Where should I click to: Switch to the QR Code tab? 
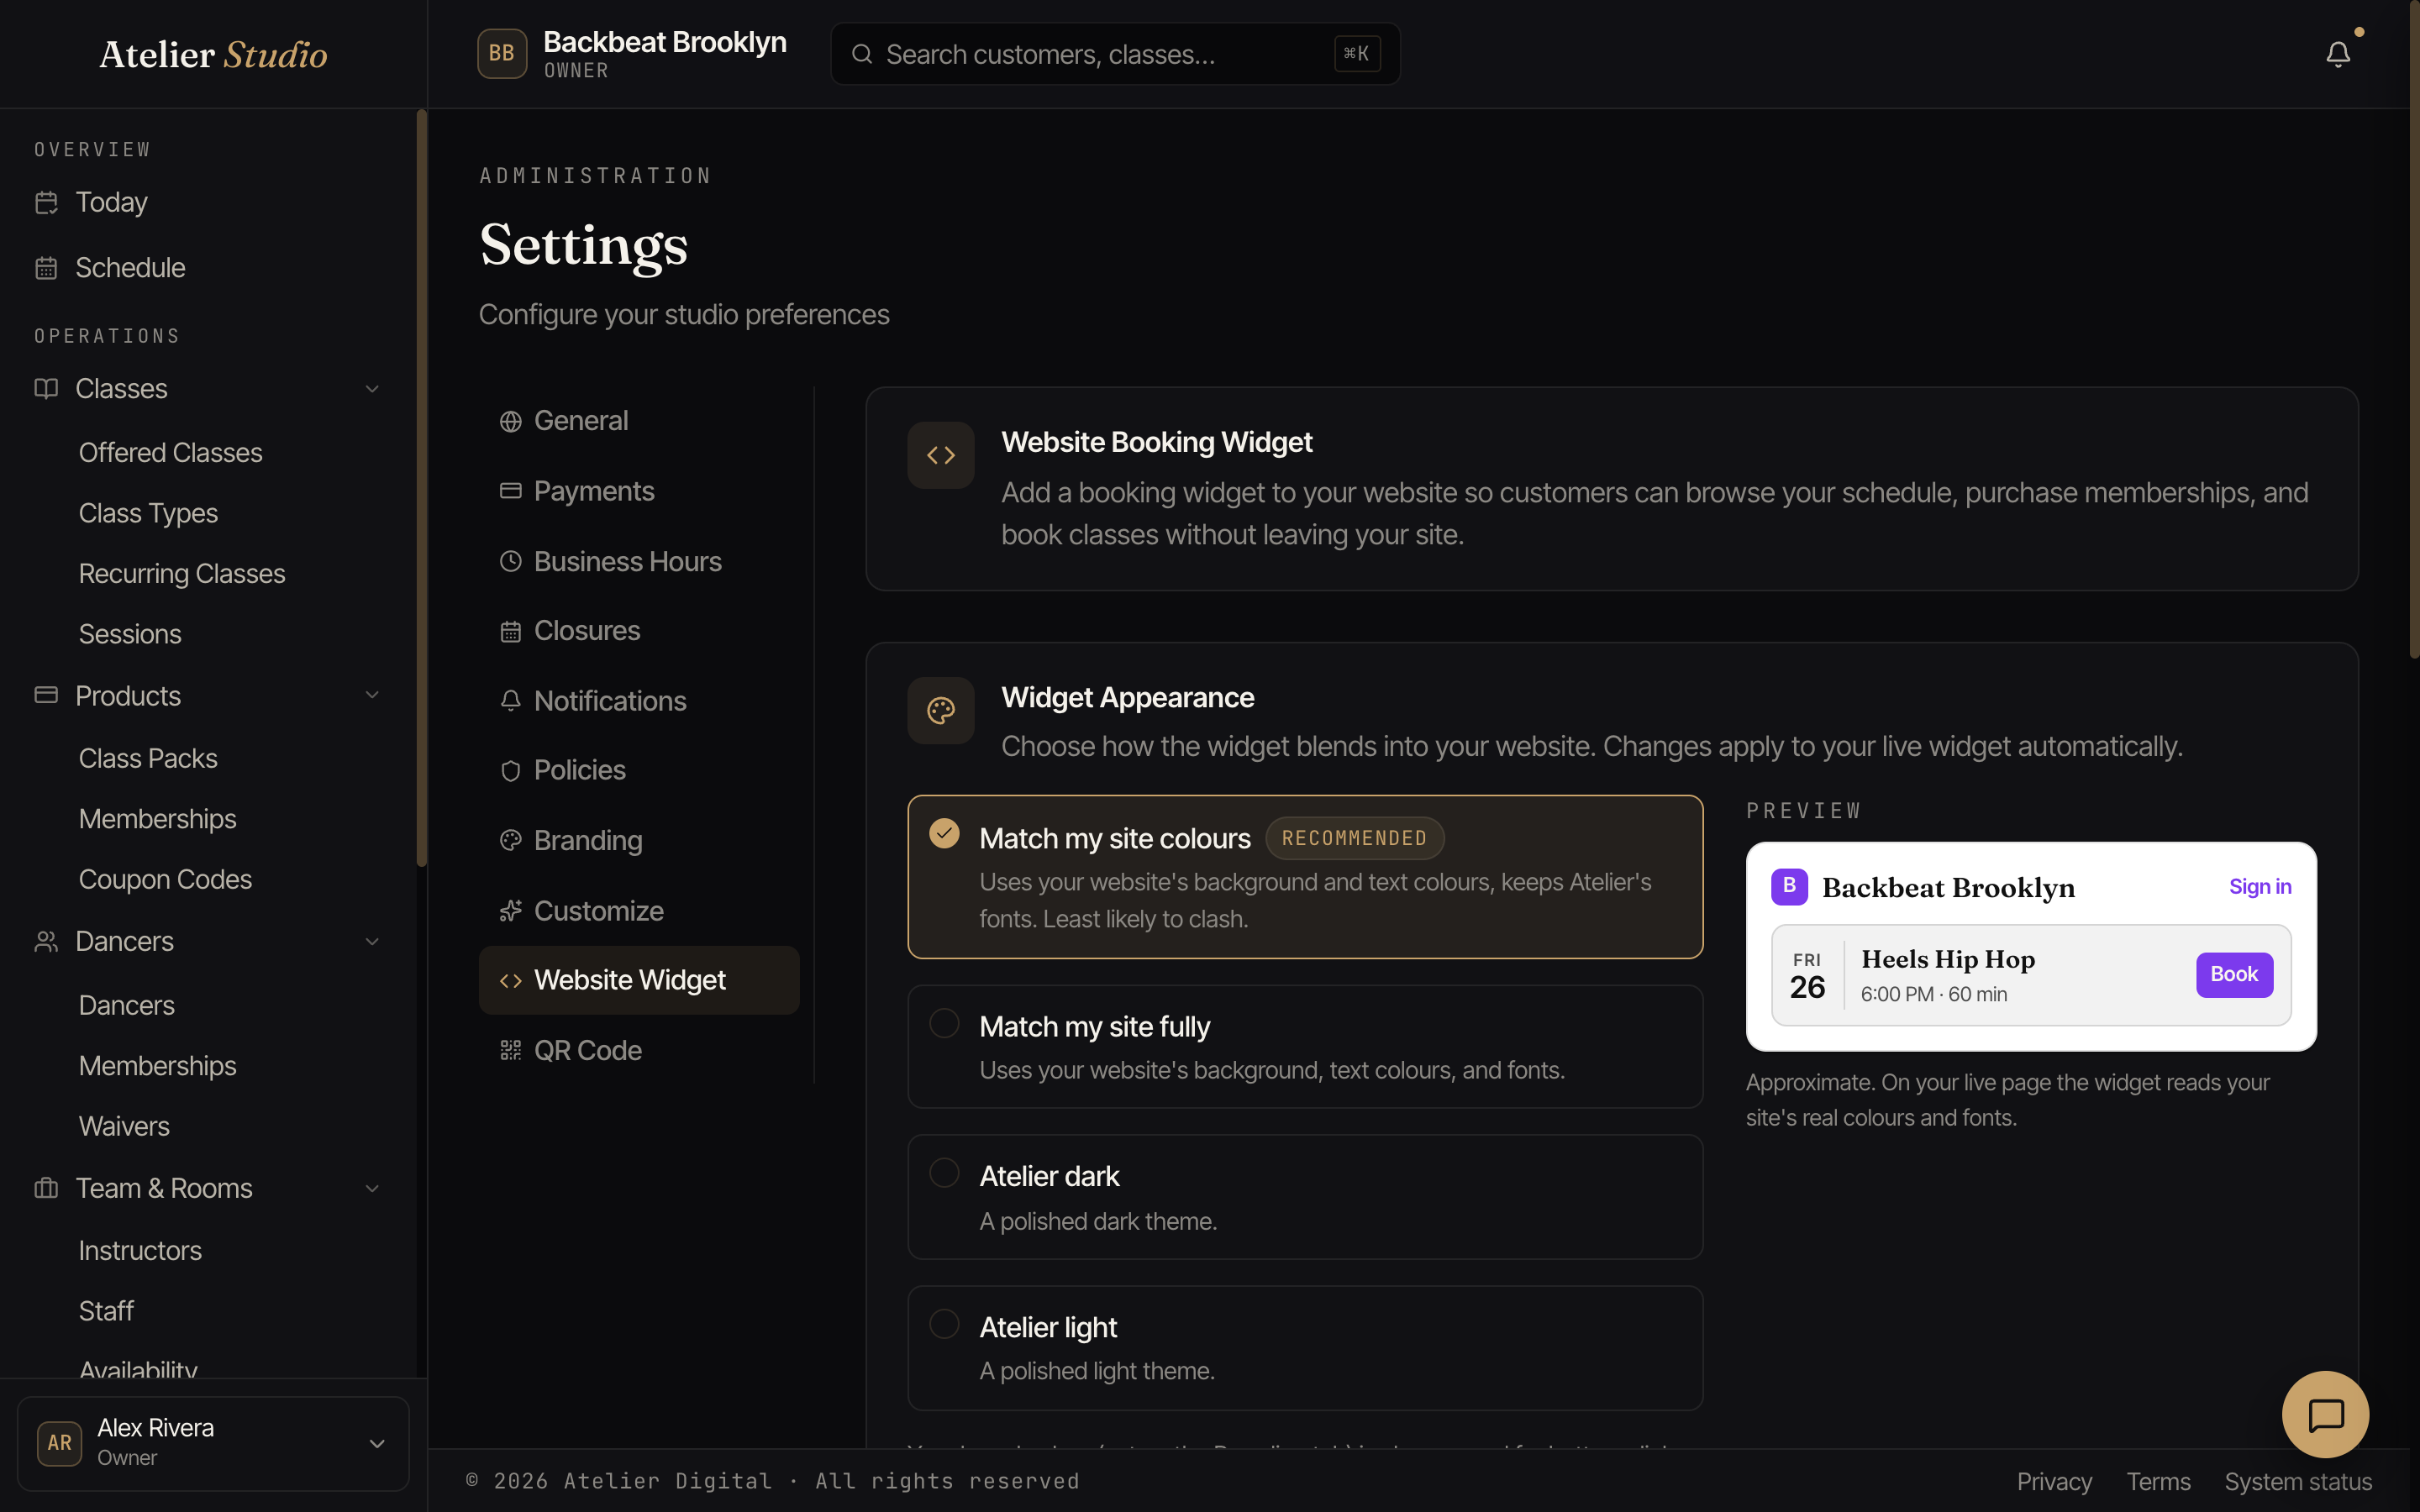[x=639, y=1051]
